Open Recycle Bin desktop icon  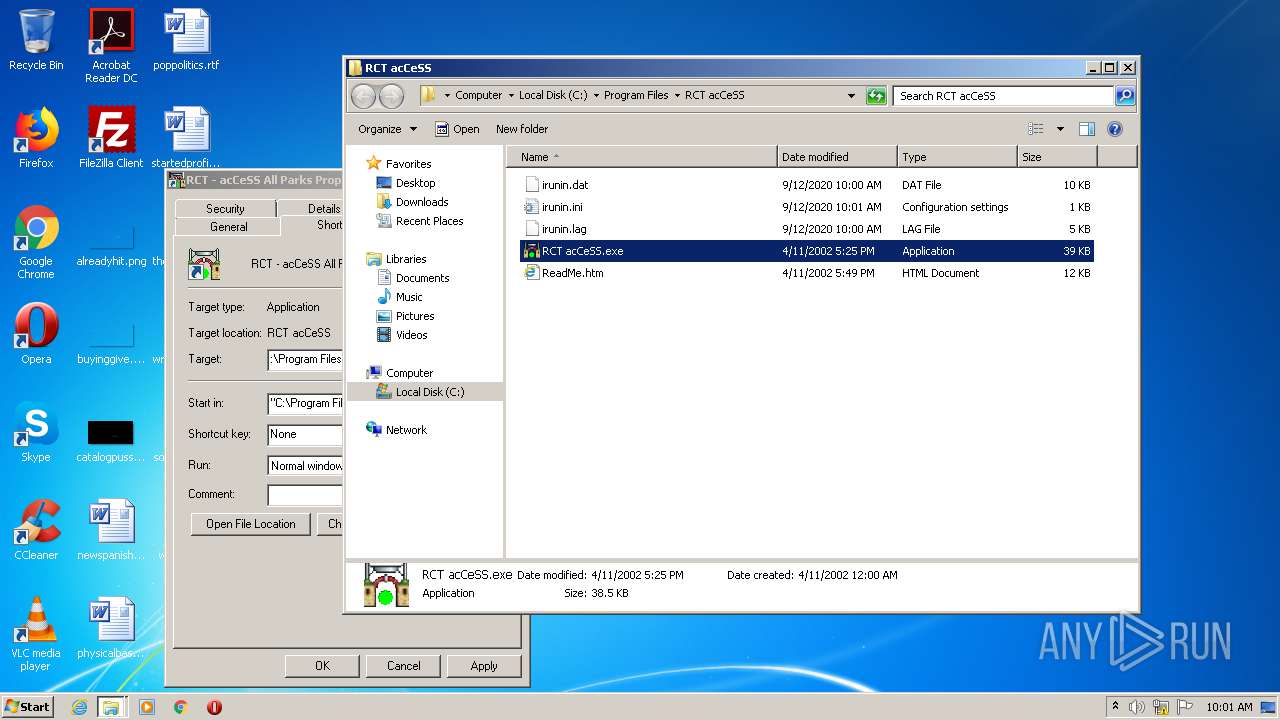pyautogui.click(x=36, y=40)
